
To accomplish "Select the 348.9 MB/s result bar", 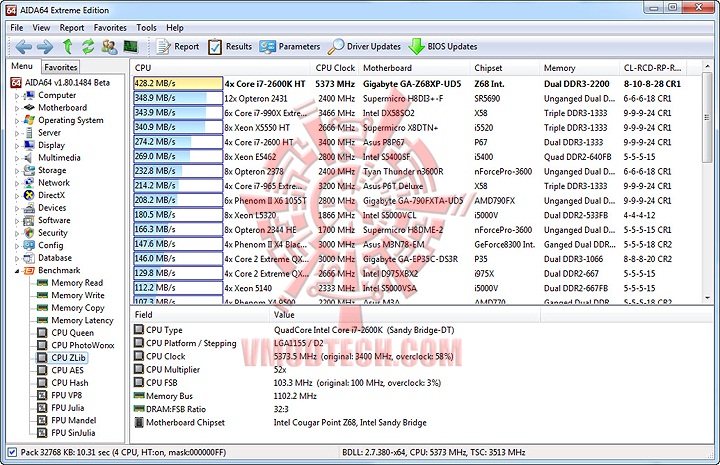I will [x=178, y=98].
